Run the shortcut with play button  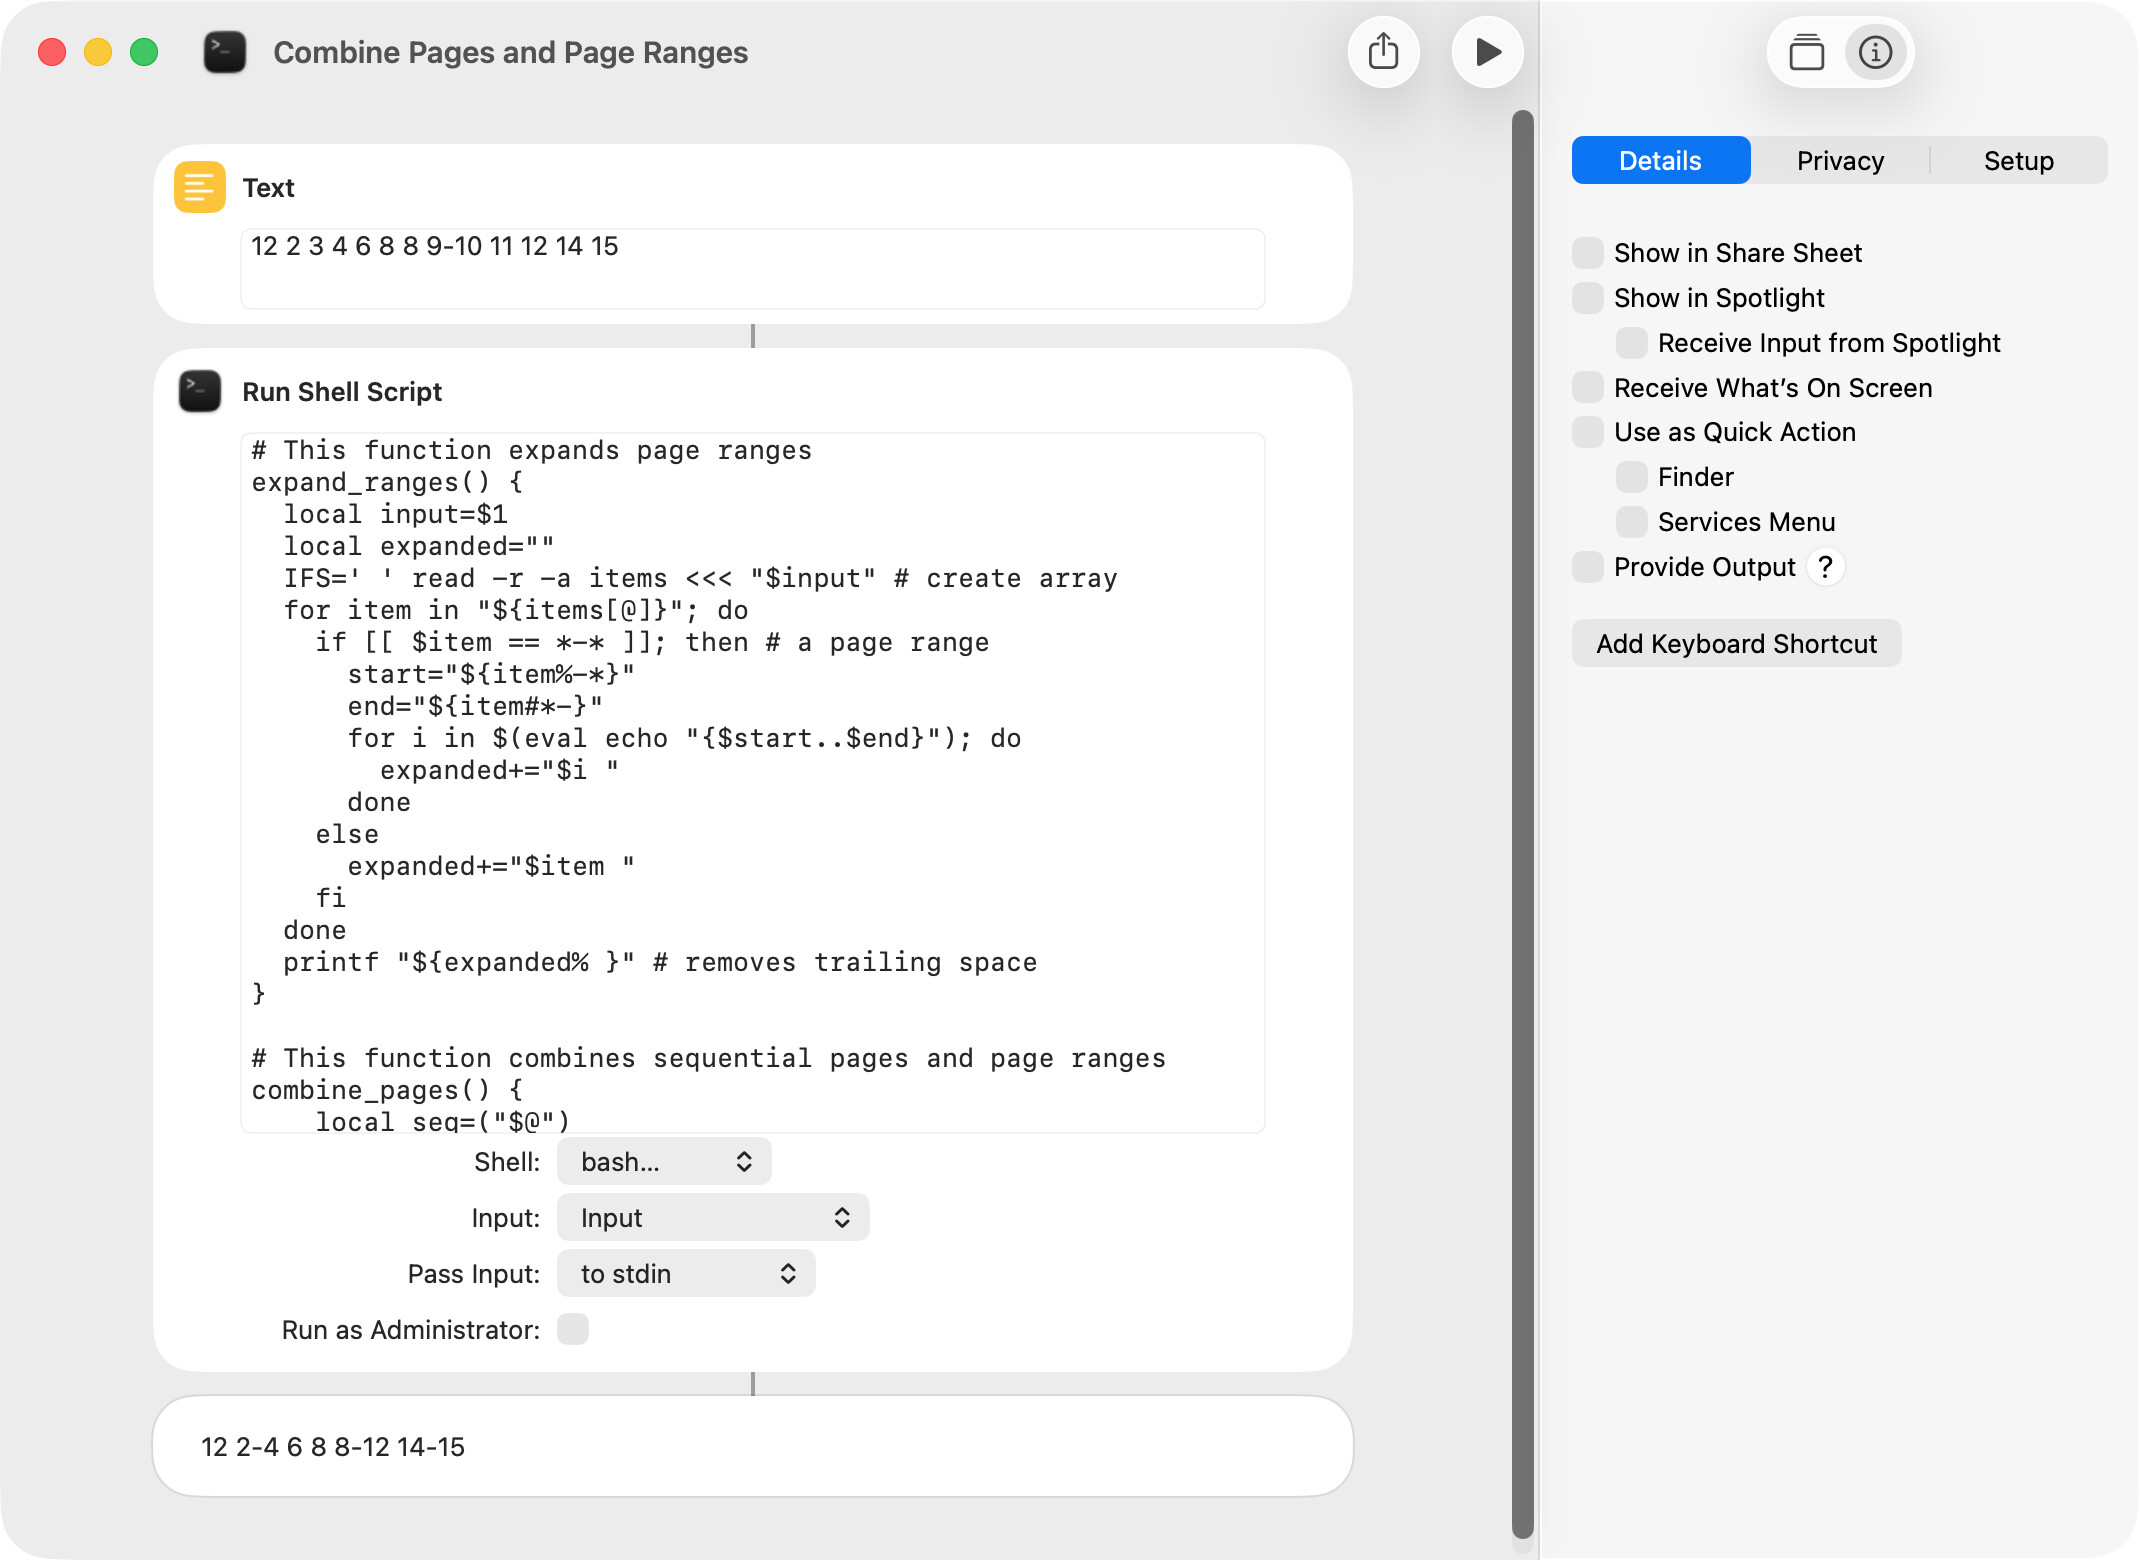click(1487, 52)
